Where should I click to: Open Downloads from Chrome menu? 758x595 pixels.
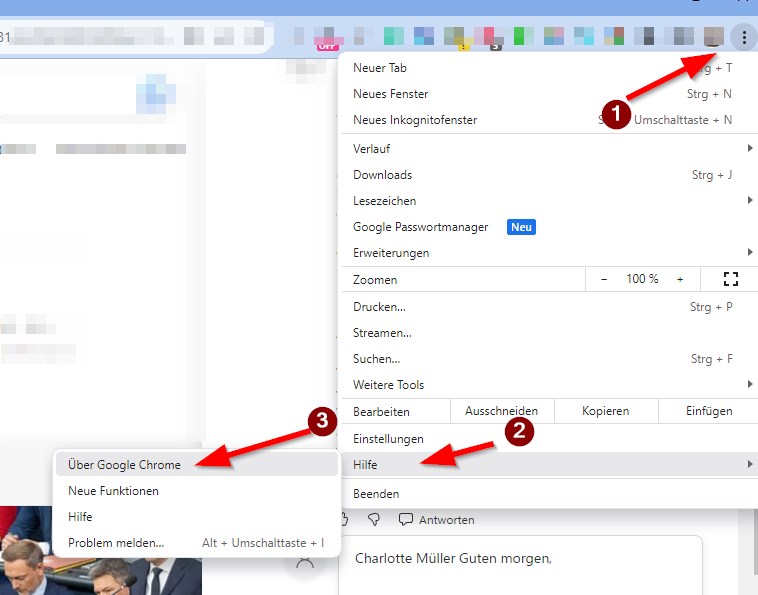click(549, 175)
